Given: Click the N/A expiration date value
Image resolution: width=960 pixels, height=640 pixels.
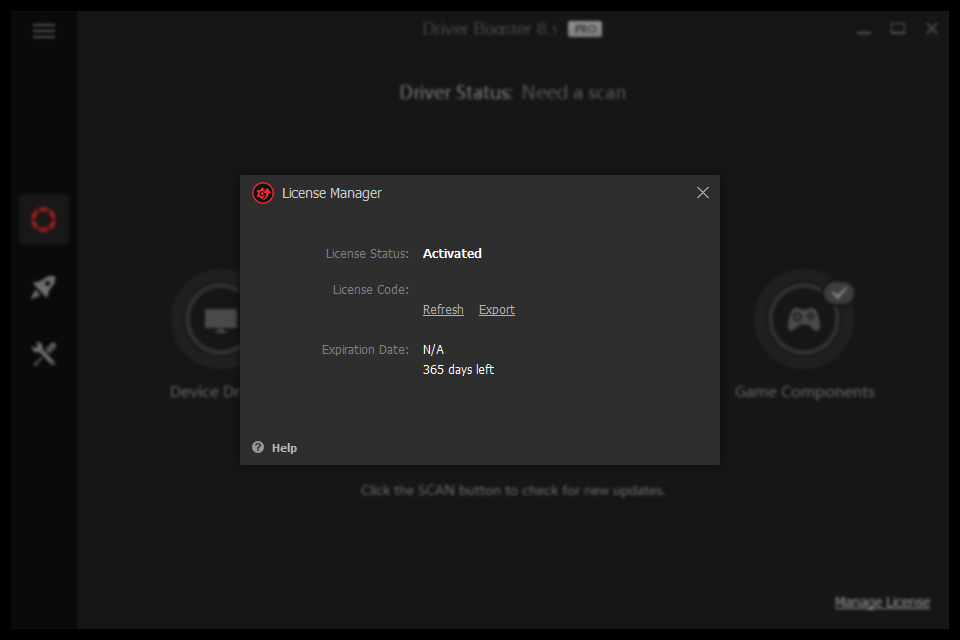Looking at the screenshot, I should pos(433,350).
